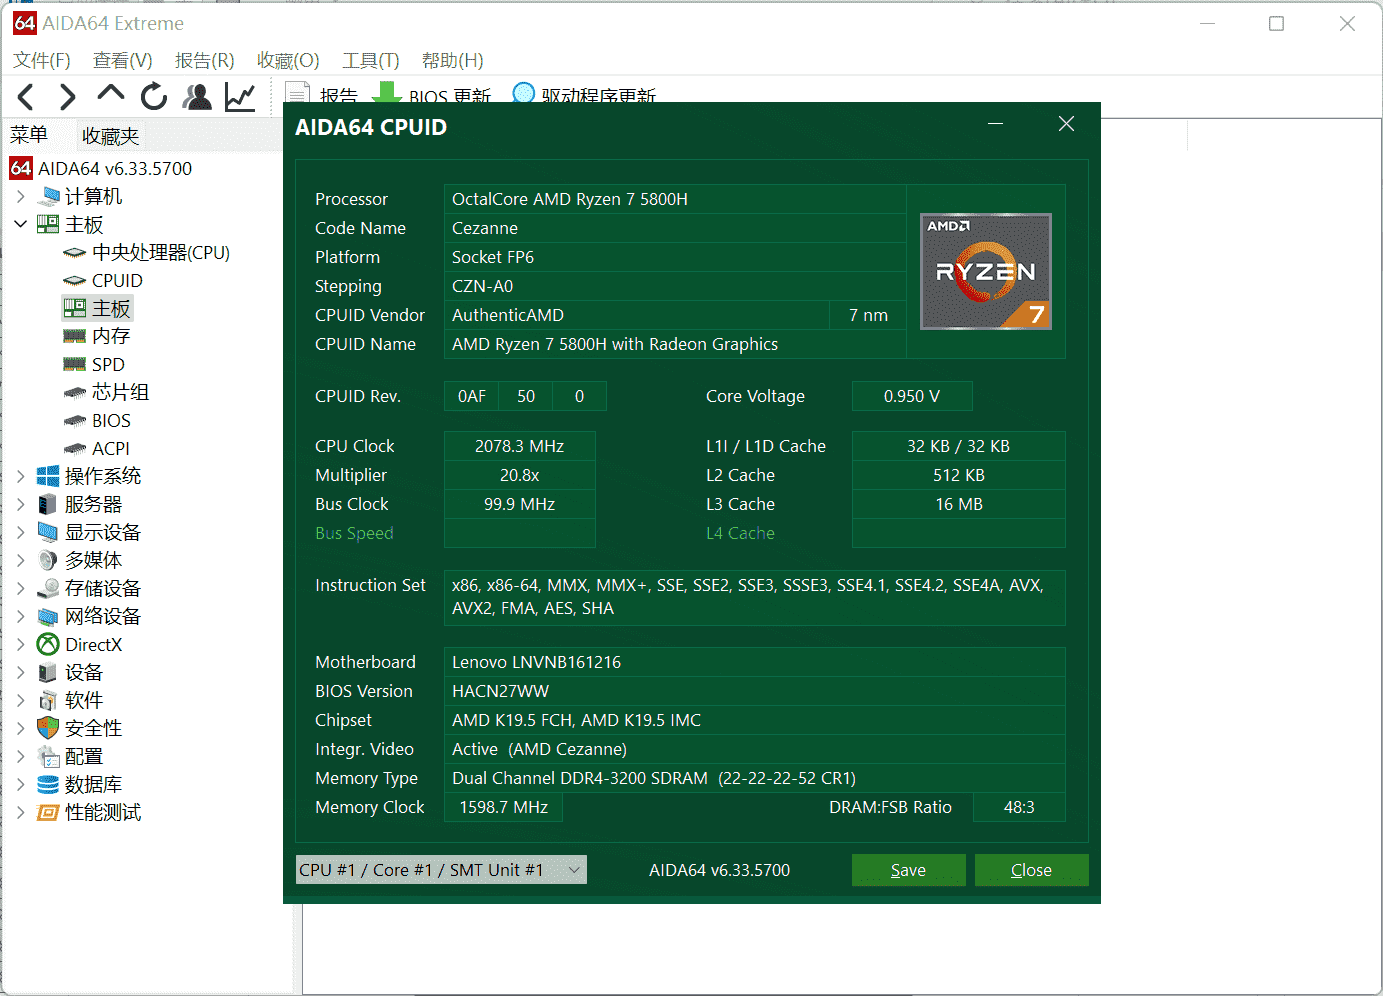Close the AIDA64 CPUID dialog with X
The image size is (1383, 996).
click(1066, 123)
